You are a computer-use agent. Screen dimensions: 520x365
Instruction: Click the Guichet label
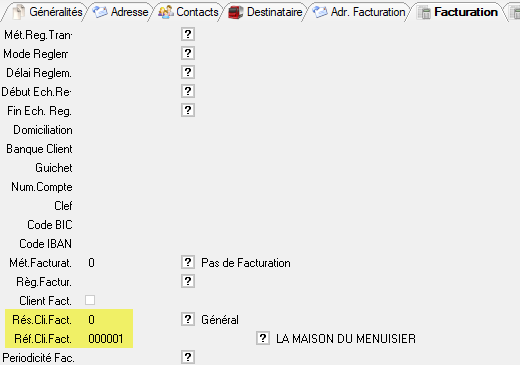(54, 168)
